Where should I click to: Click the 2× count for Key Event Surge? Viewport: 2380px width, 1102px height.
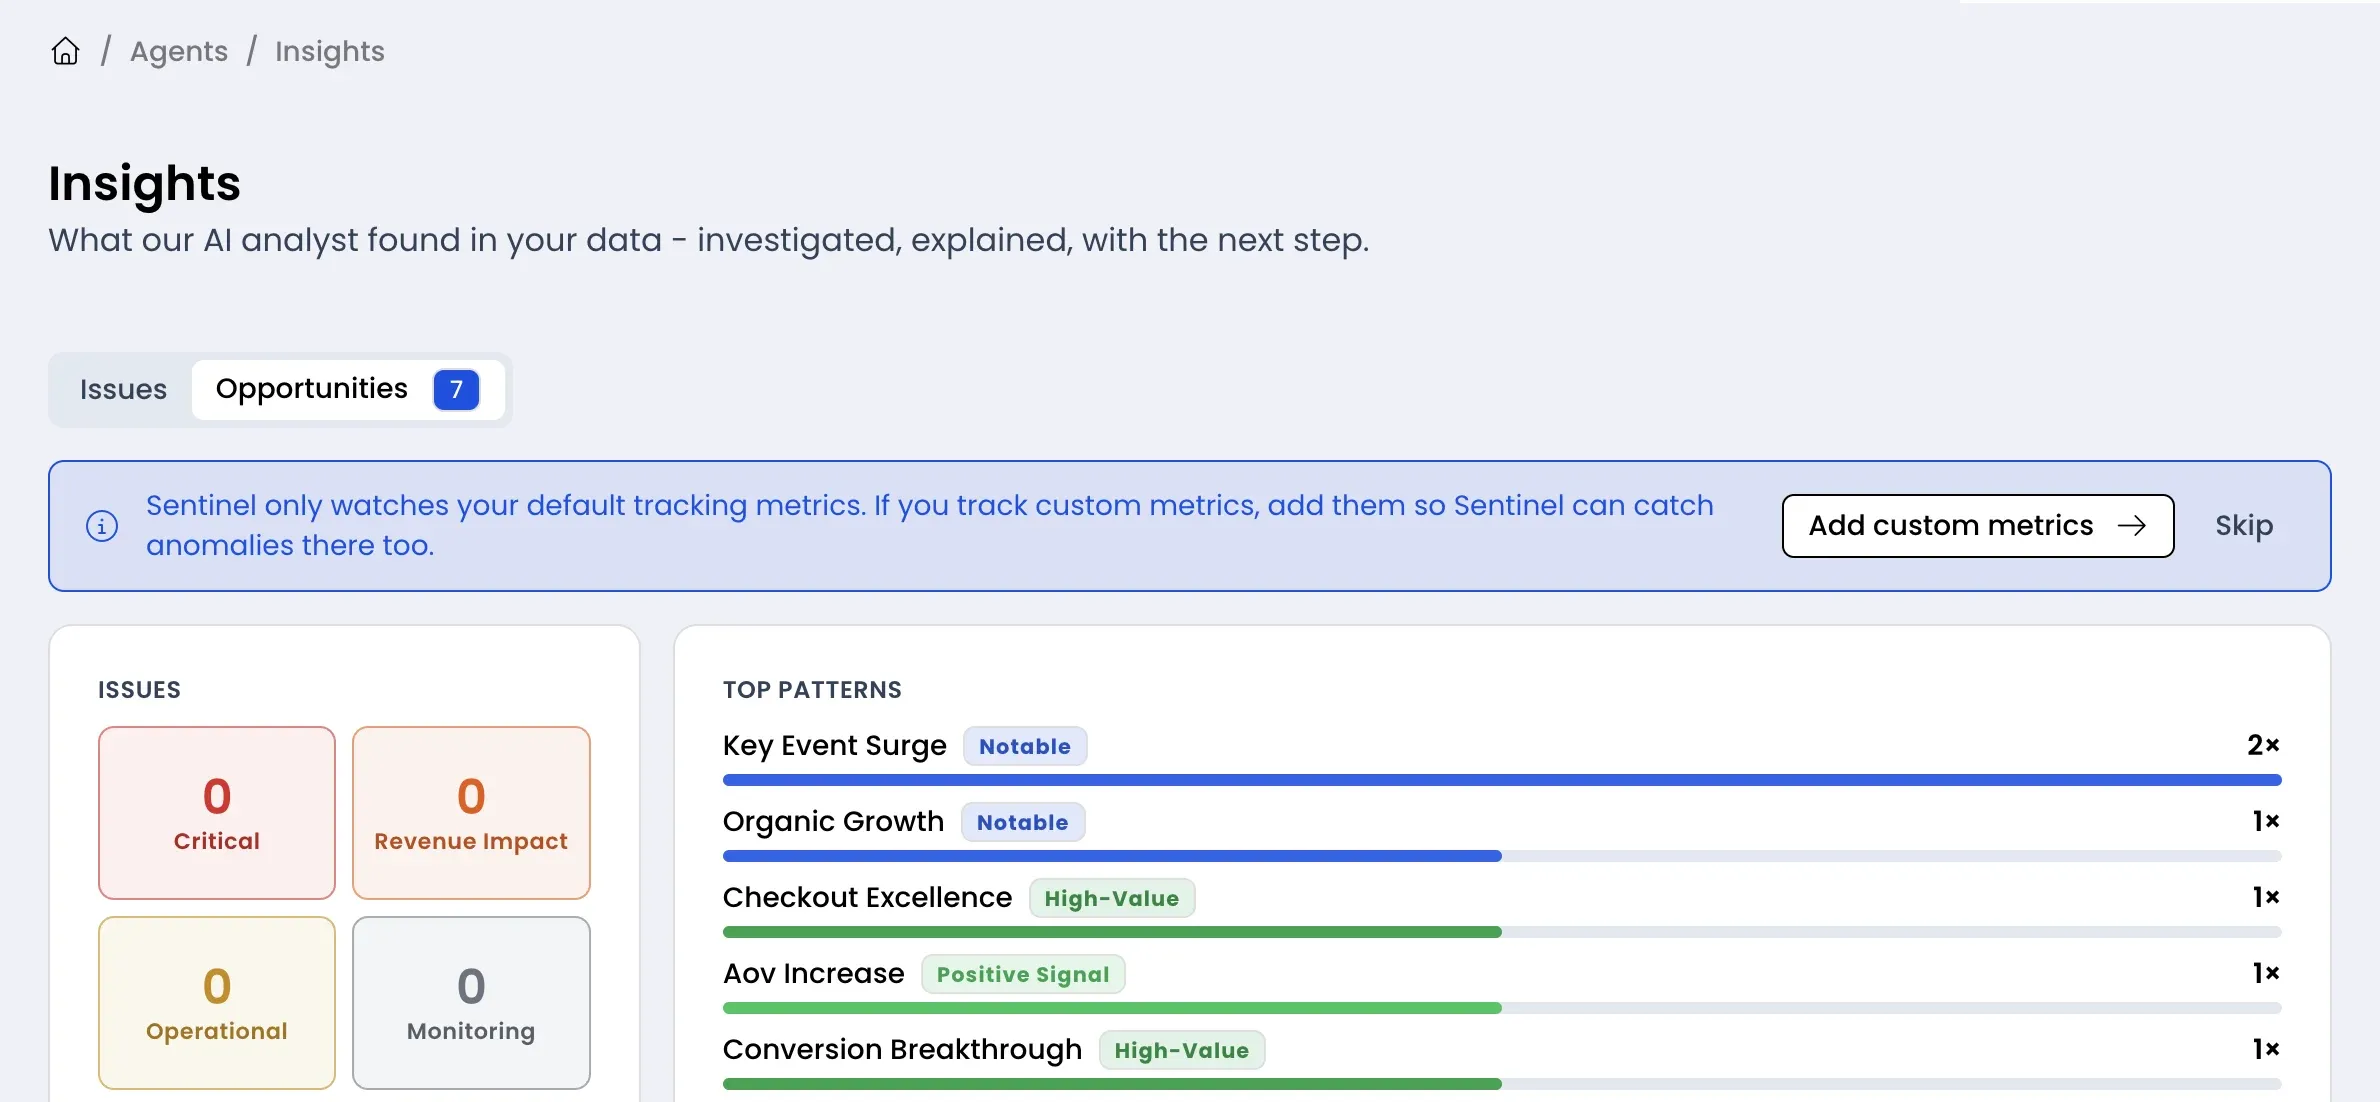point(2263,745)
